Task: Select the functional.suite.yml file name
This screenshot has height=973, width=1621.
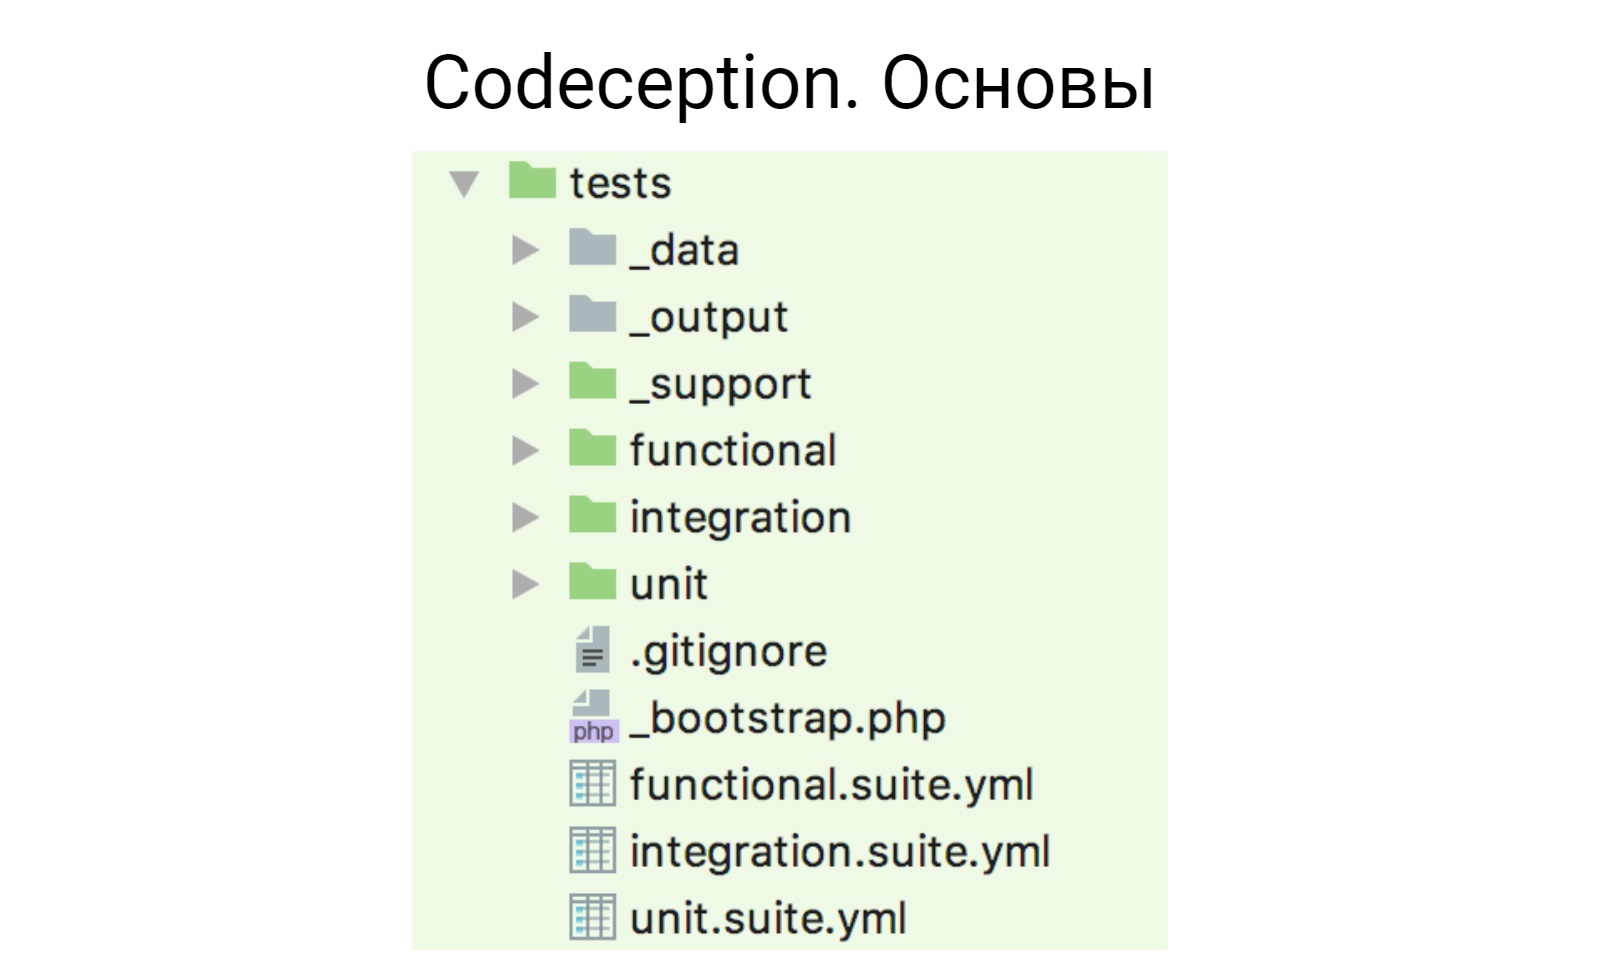Action: (832, 785)
